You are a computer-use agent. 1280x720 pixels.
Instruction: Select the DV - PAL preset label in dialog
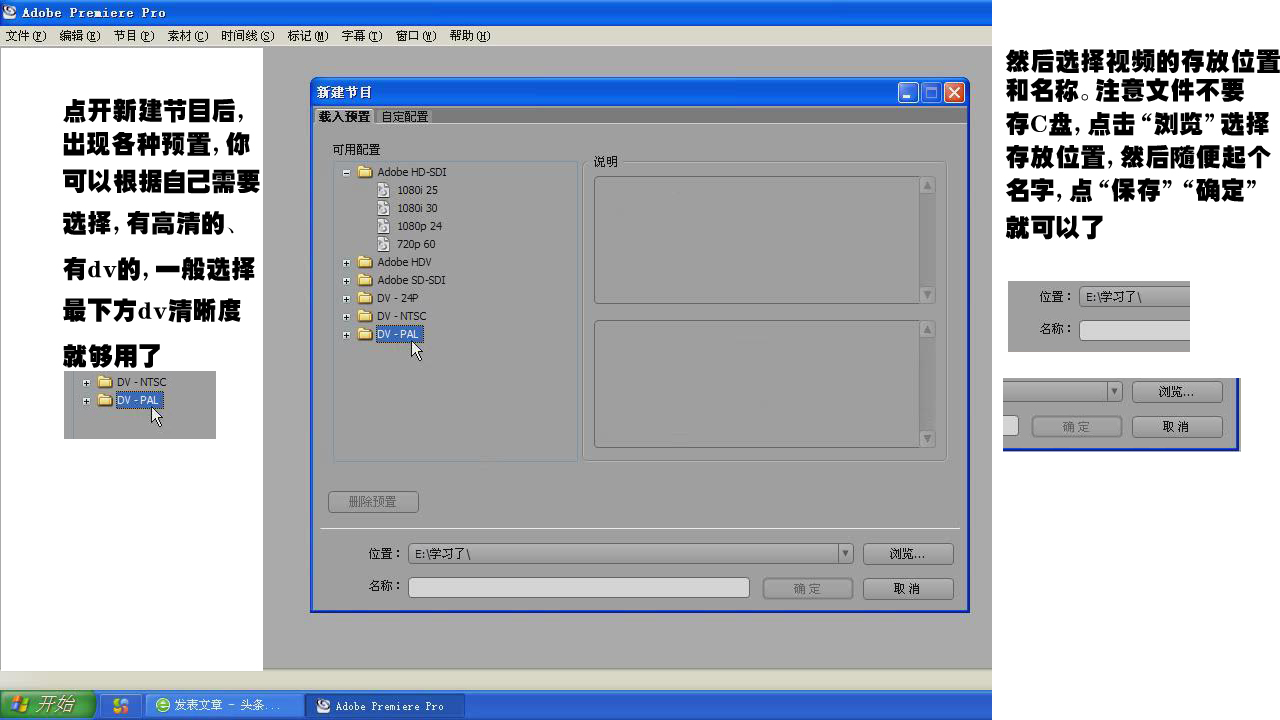tap(399, 334)
